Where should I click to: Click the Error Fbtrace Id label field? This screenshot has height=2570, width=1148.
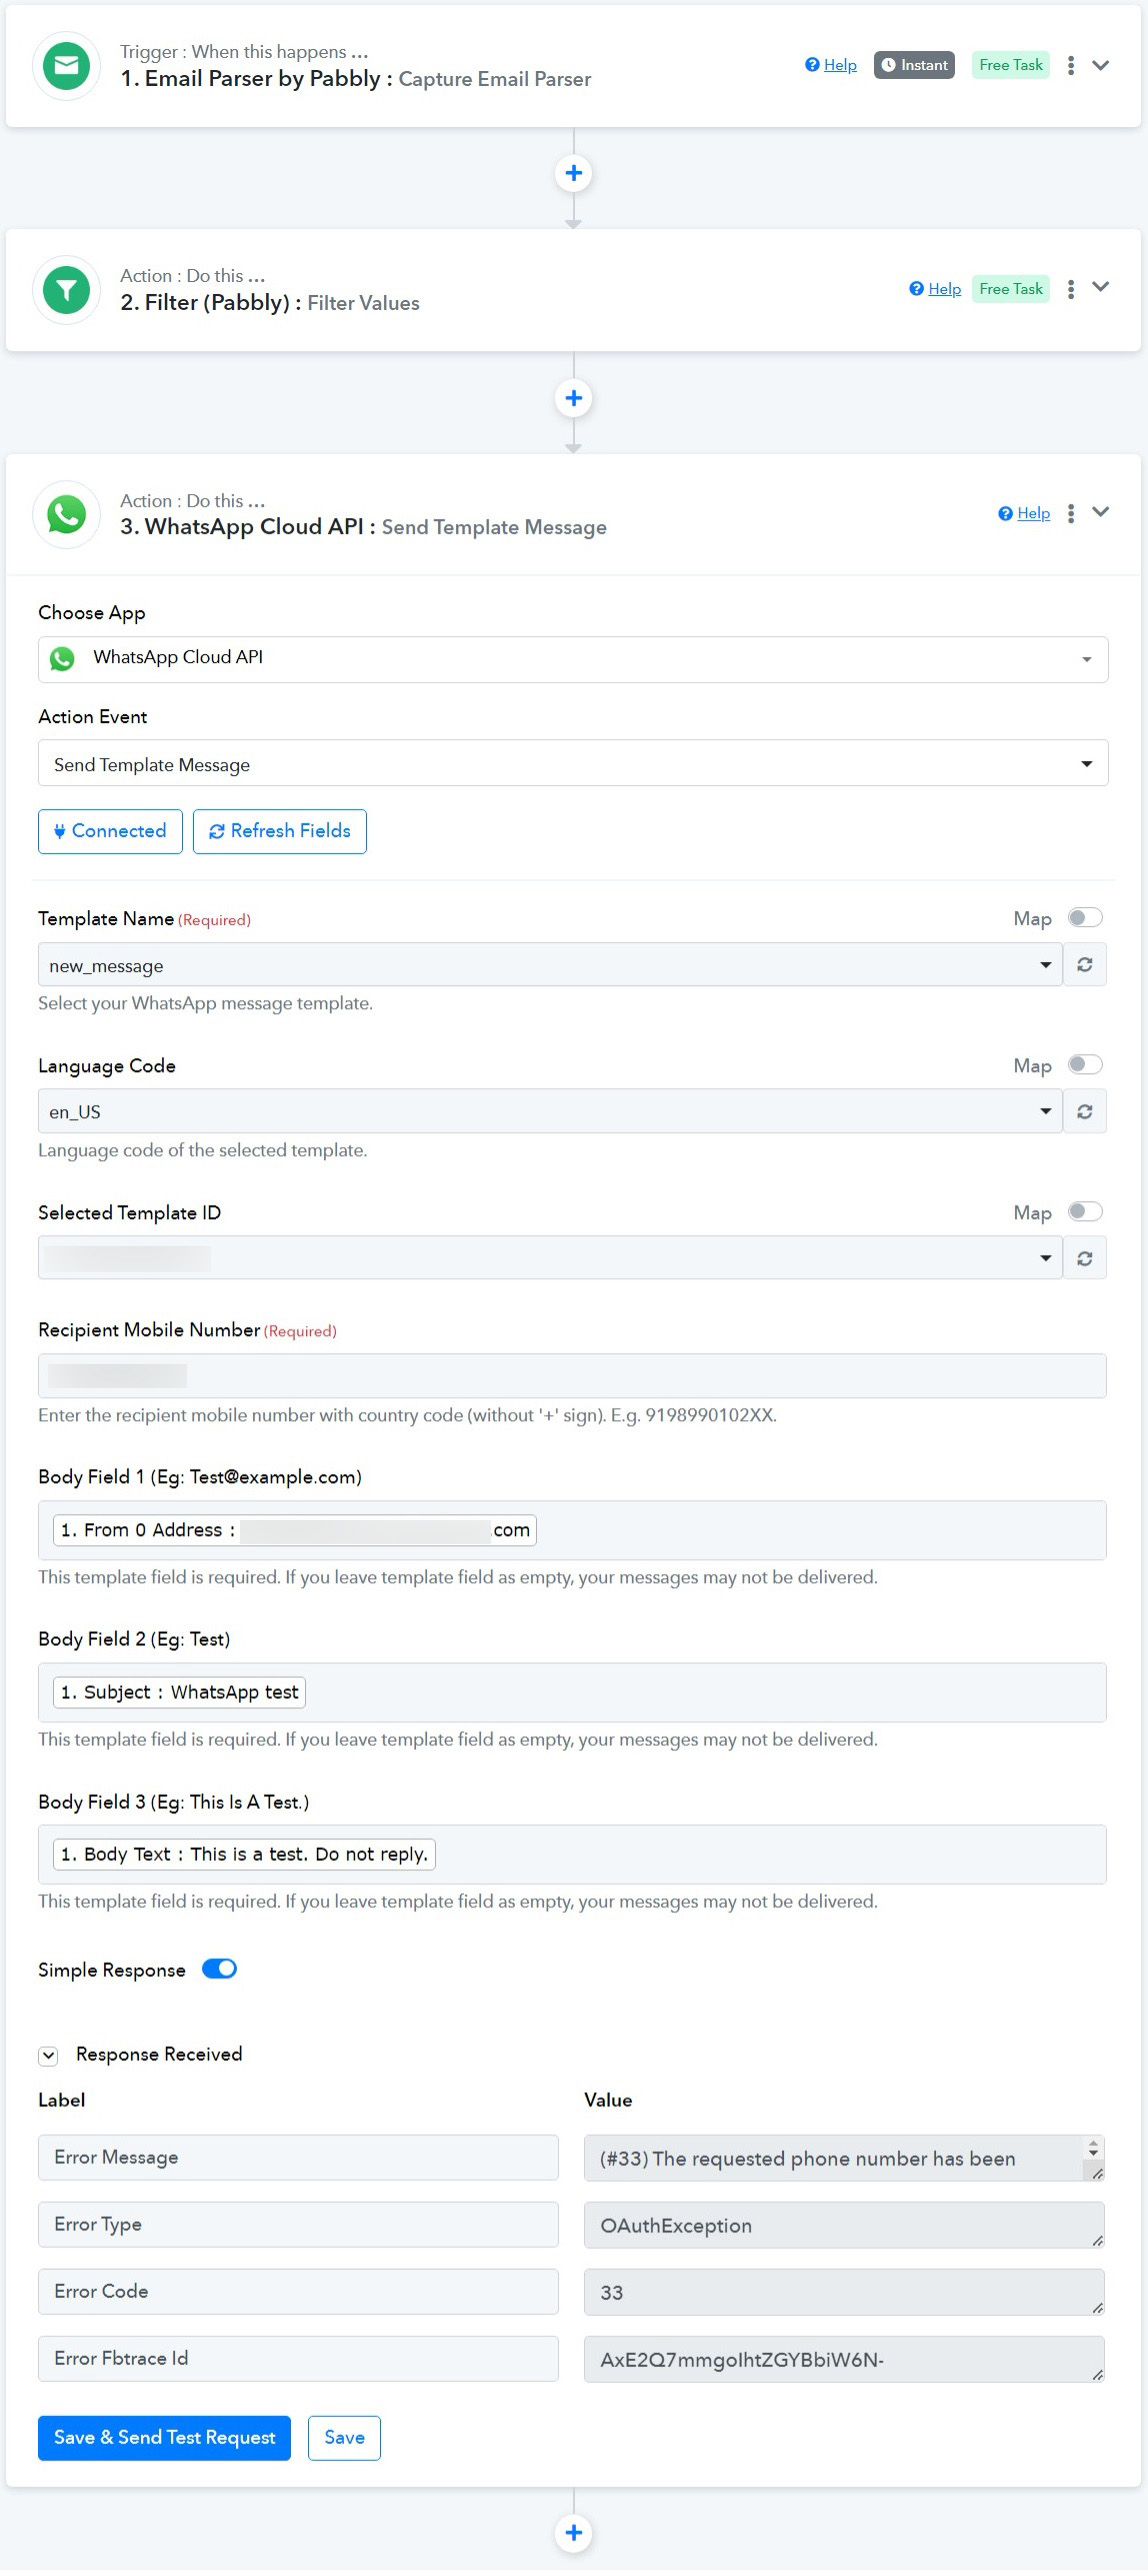click(298, 2358)
